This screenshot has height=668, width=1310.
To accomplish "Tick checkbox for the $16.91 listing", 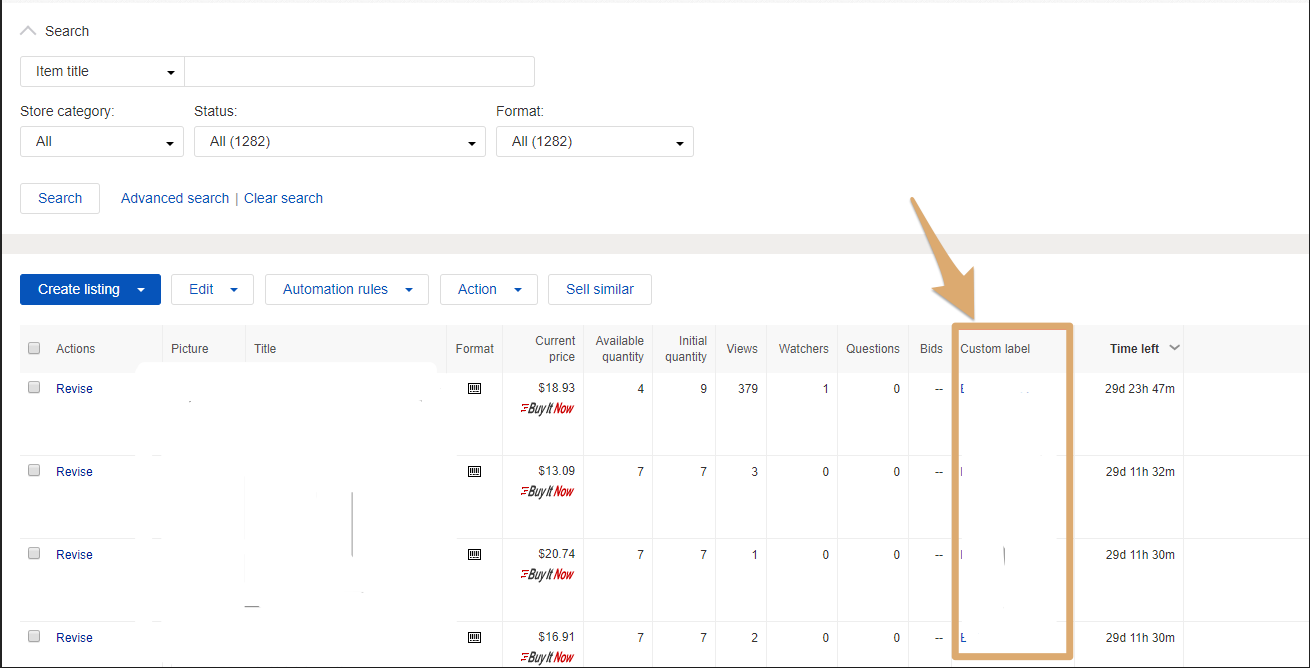I will (34, 636).
